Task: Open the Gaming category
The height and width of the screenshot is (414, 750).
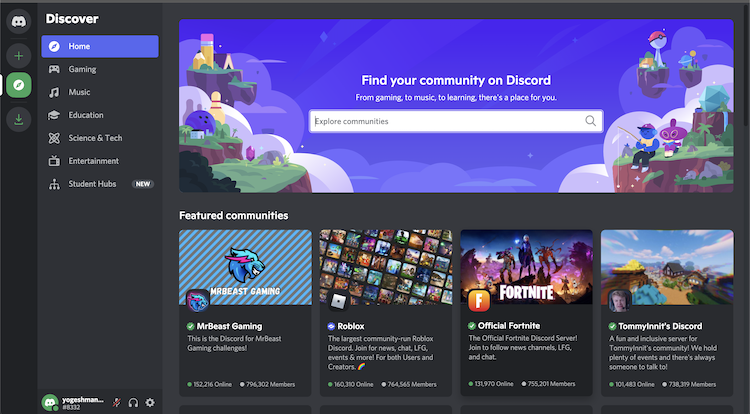Action: [x=100, y=69]
